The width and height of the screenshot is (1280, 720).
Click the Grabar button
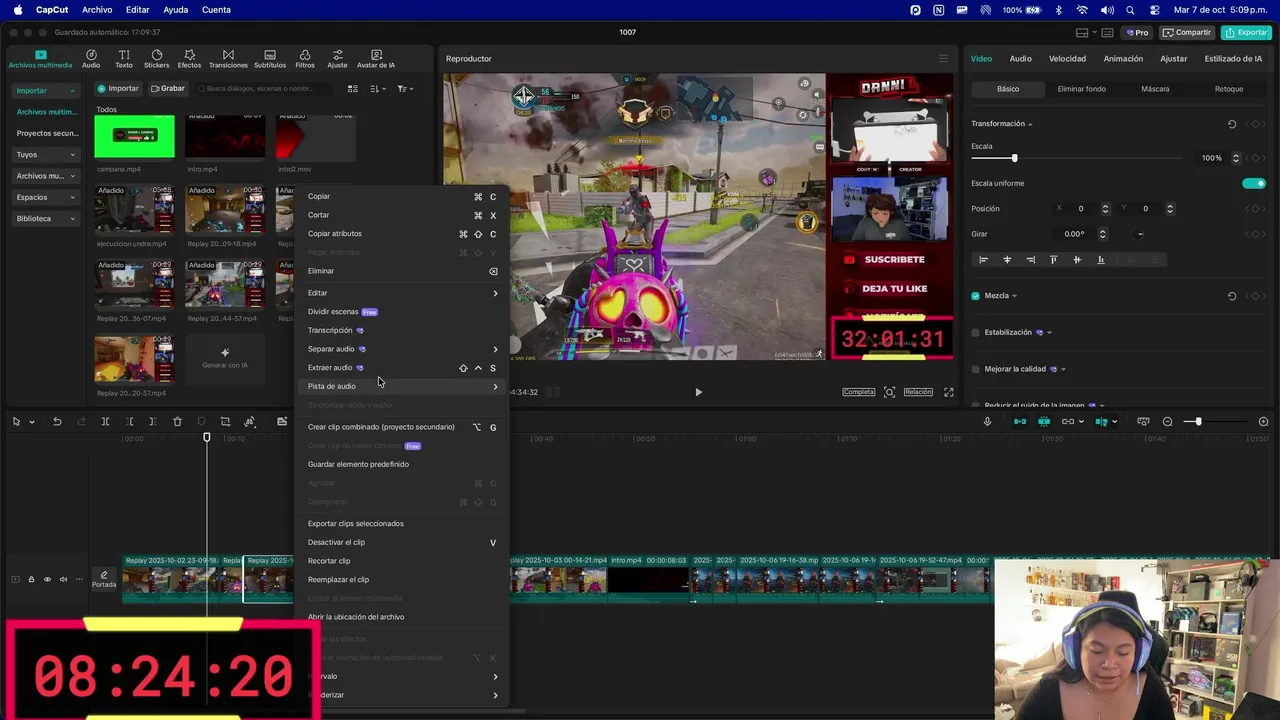click(x=168, y=89)
